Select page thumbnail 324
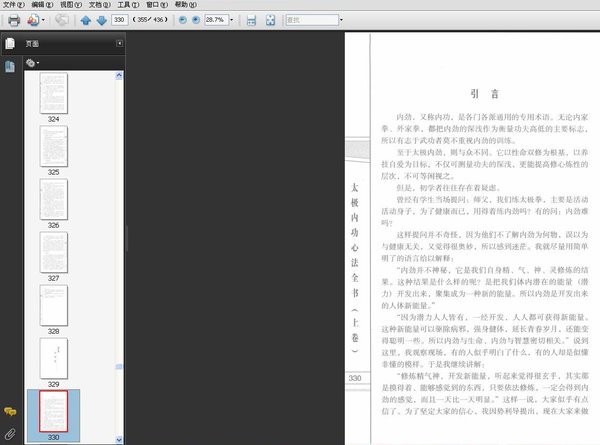Image resolution: width=600 pixels, height=445 pixels. tap(54, 93)
